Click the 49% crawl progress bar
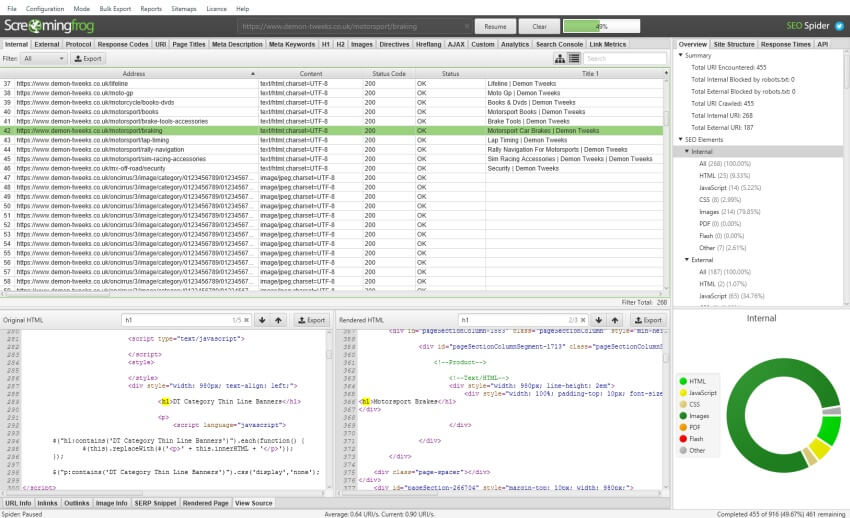Viewport: 850px width, 518px height. (601, 26)
